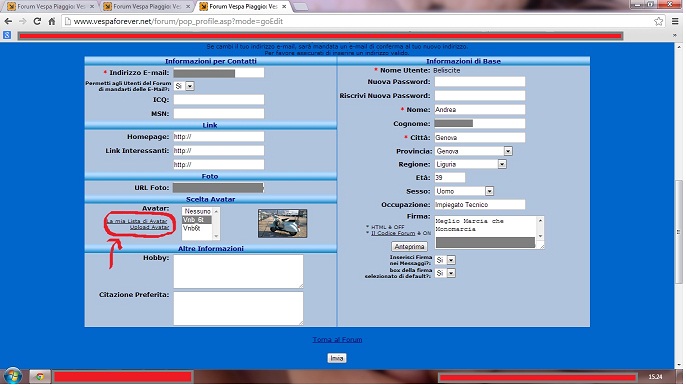Click the Anteprima button
Image resolution: width=686 pixels, height=386 pixels.
click(x=409, y=246)
